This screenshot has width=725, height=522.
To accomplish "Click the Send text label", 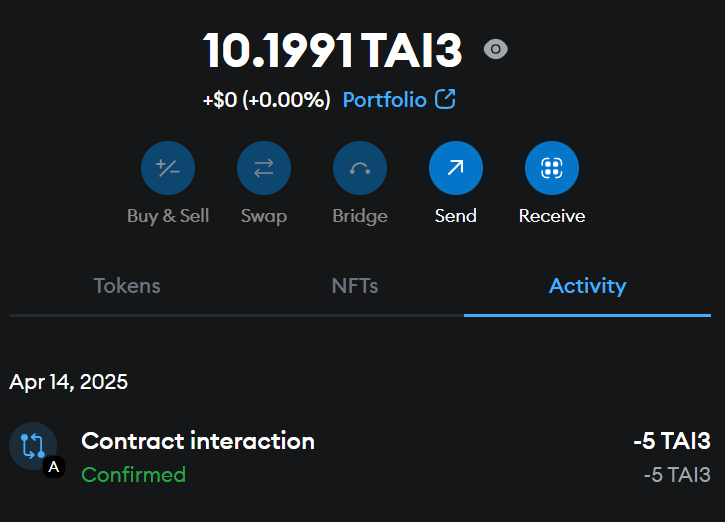I will (x=455, y=216).
